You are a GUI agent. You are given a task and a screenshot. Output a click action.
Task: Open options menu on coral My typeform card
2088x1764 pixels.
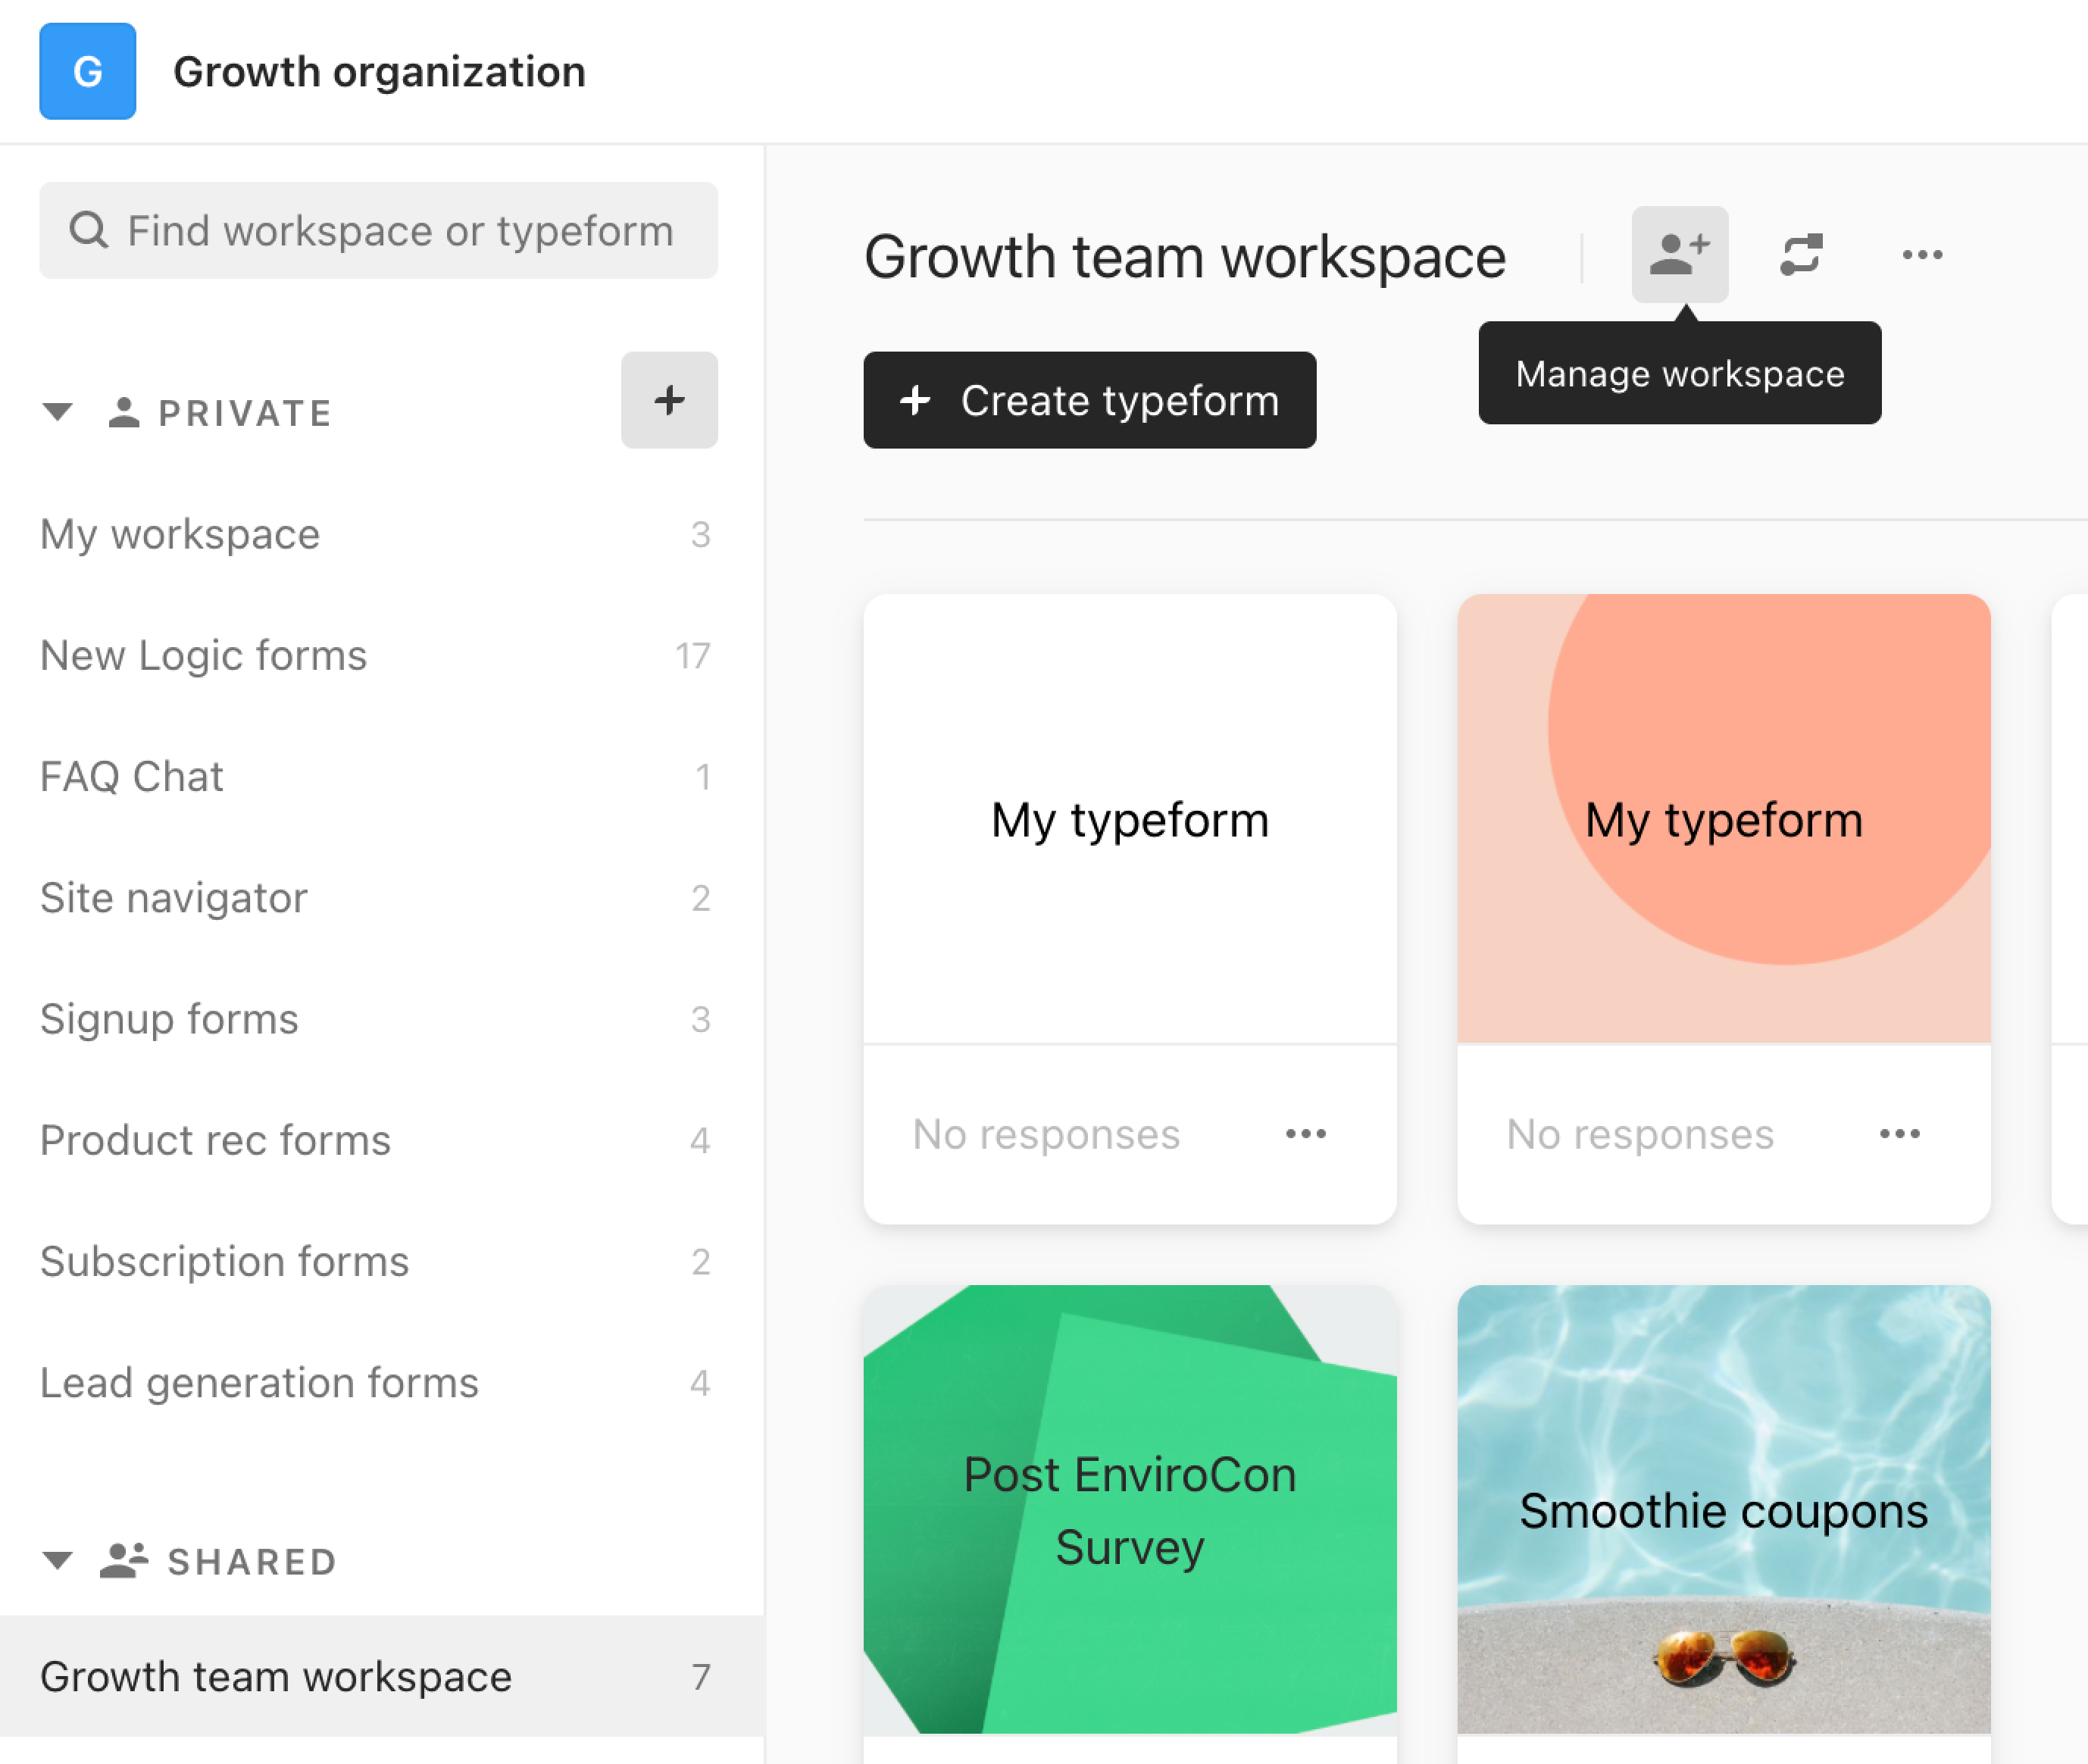1900,1133
